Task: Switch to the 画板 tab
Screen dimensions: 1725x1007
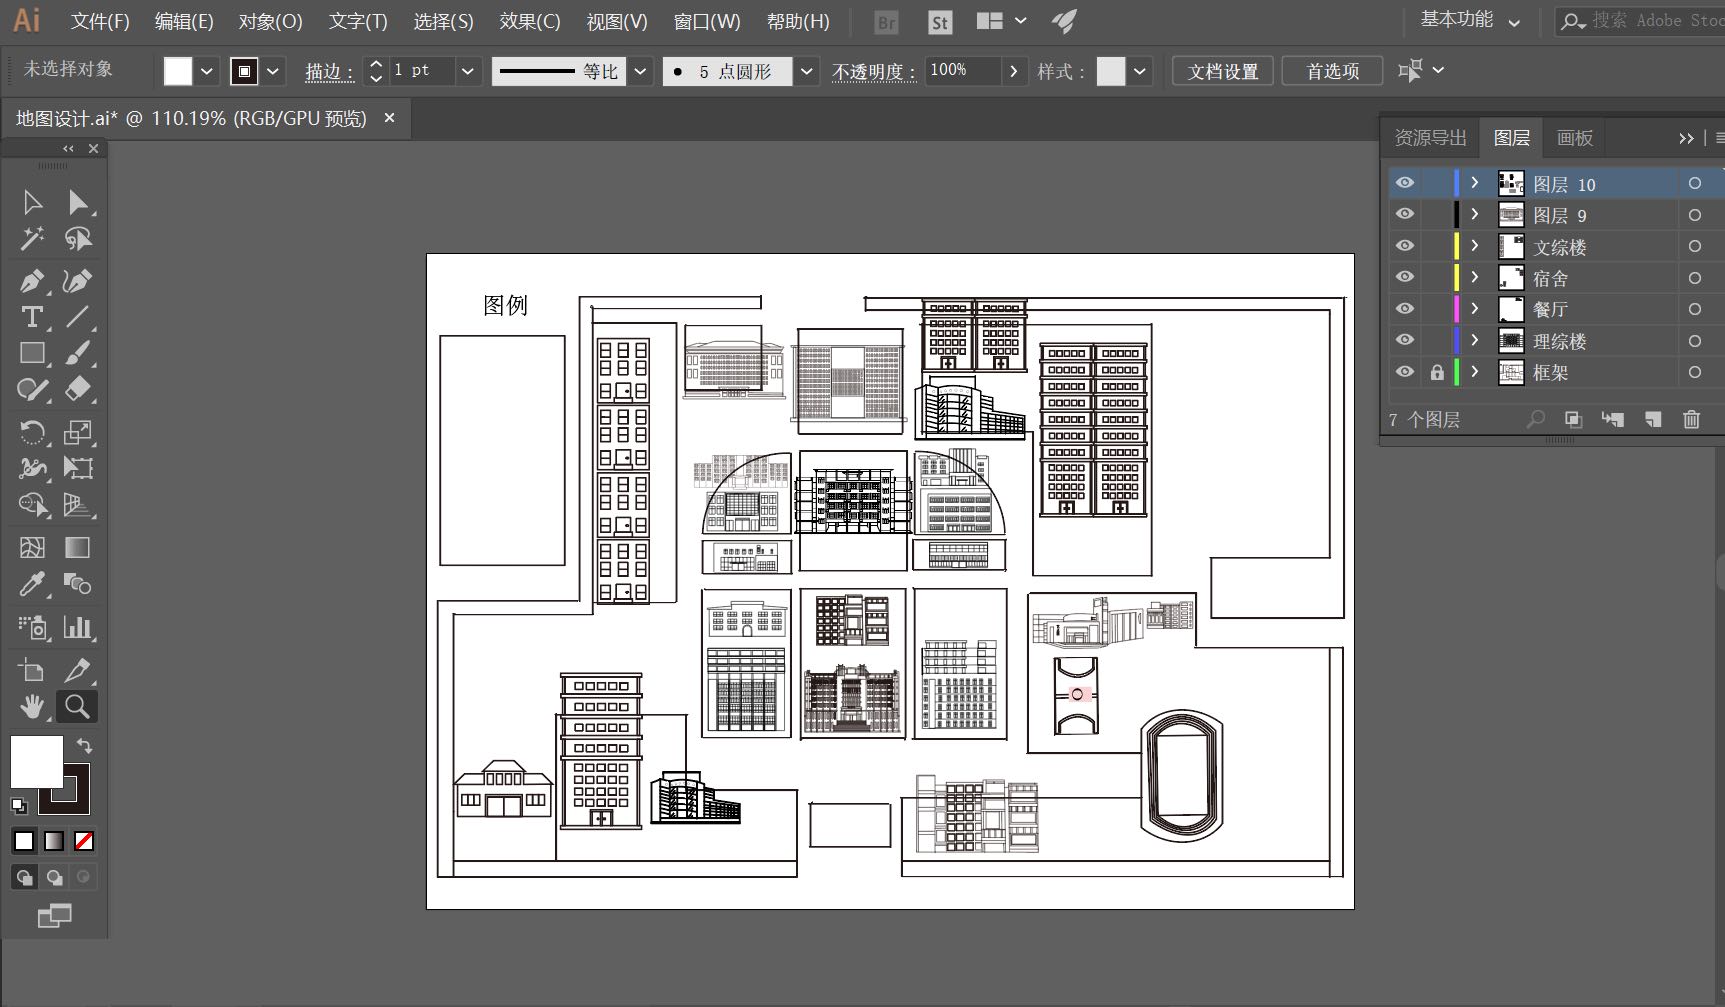Action: coord(1574,138)
